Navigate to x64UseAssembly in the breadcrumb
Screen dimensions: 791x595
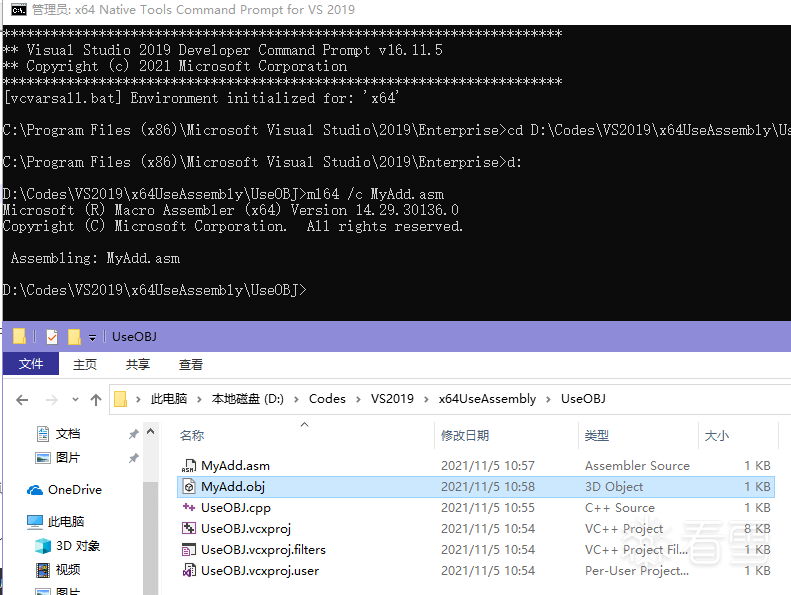tap(487, 399)
